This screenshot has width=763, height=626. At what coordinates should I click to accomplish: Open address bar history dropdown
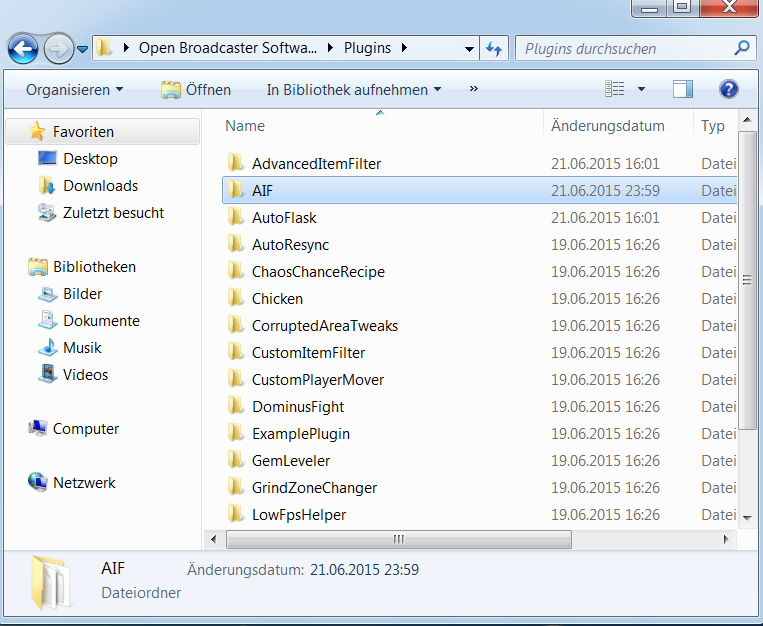[x=469, y=49]
